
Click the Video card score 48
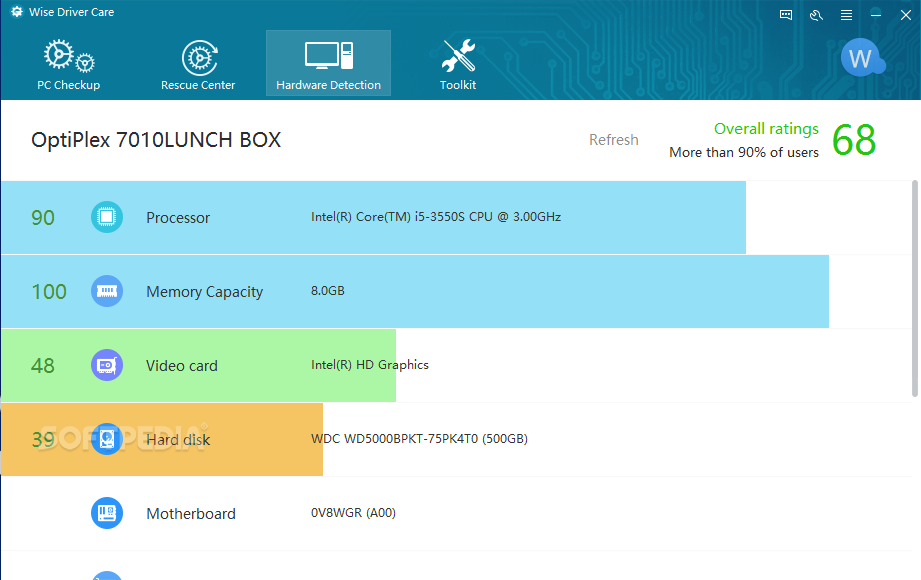(43, 366)
